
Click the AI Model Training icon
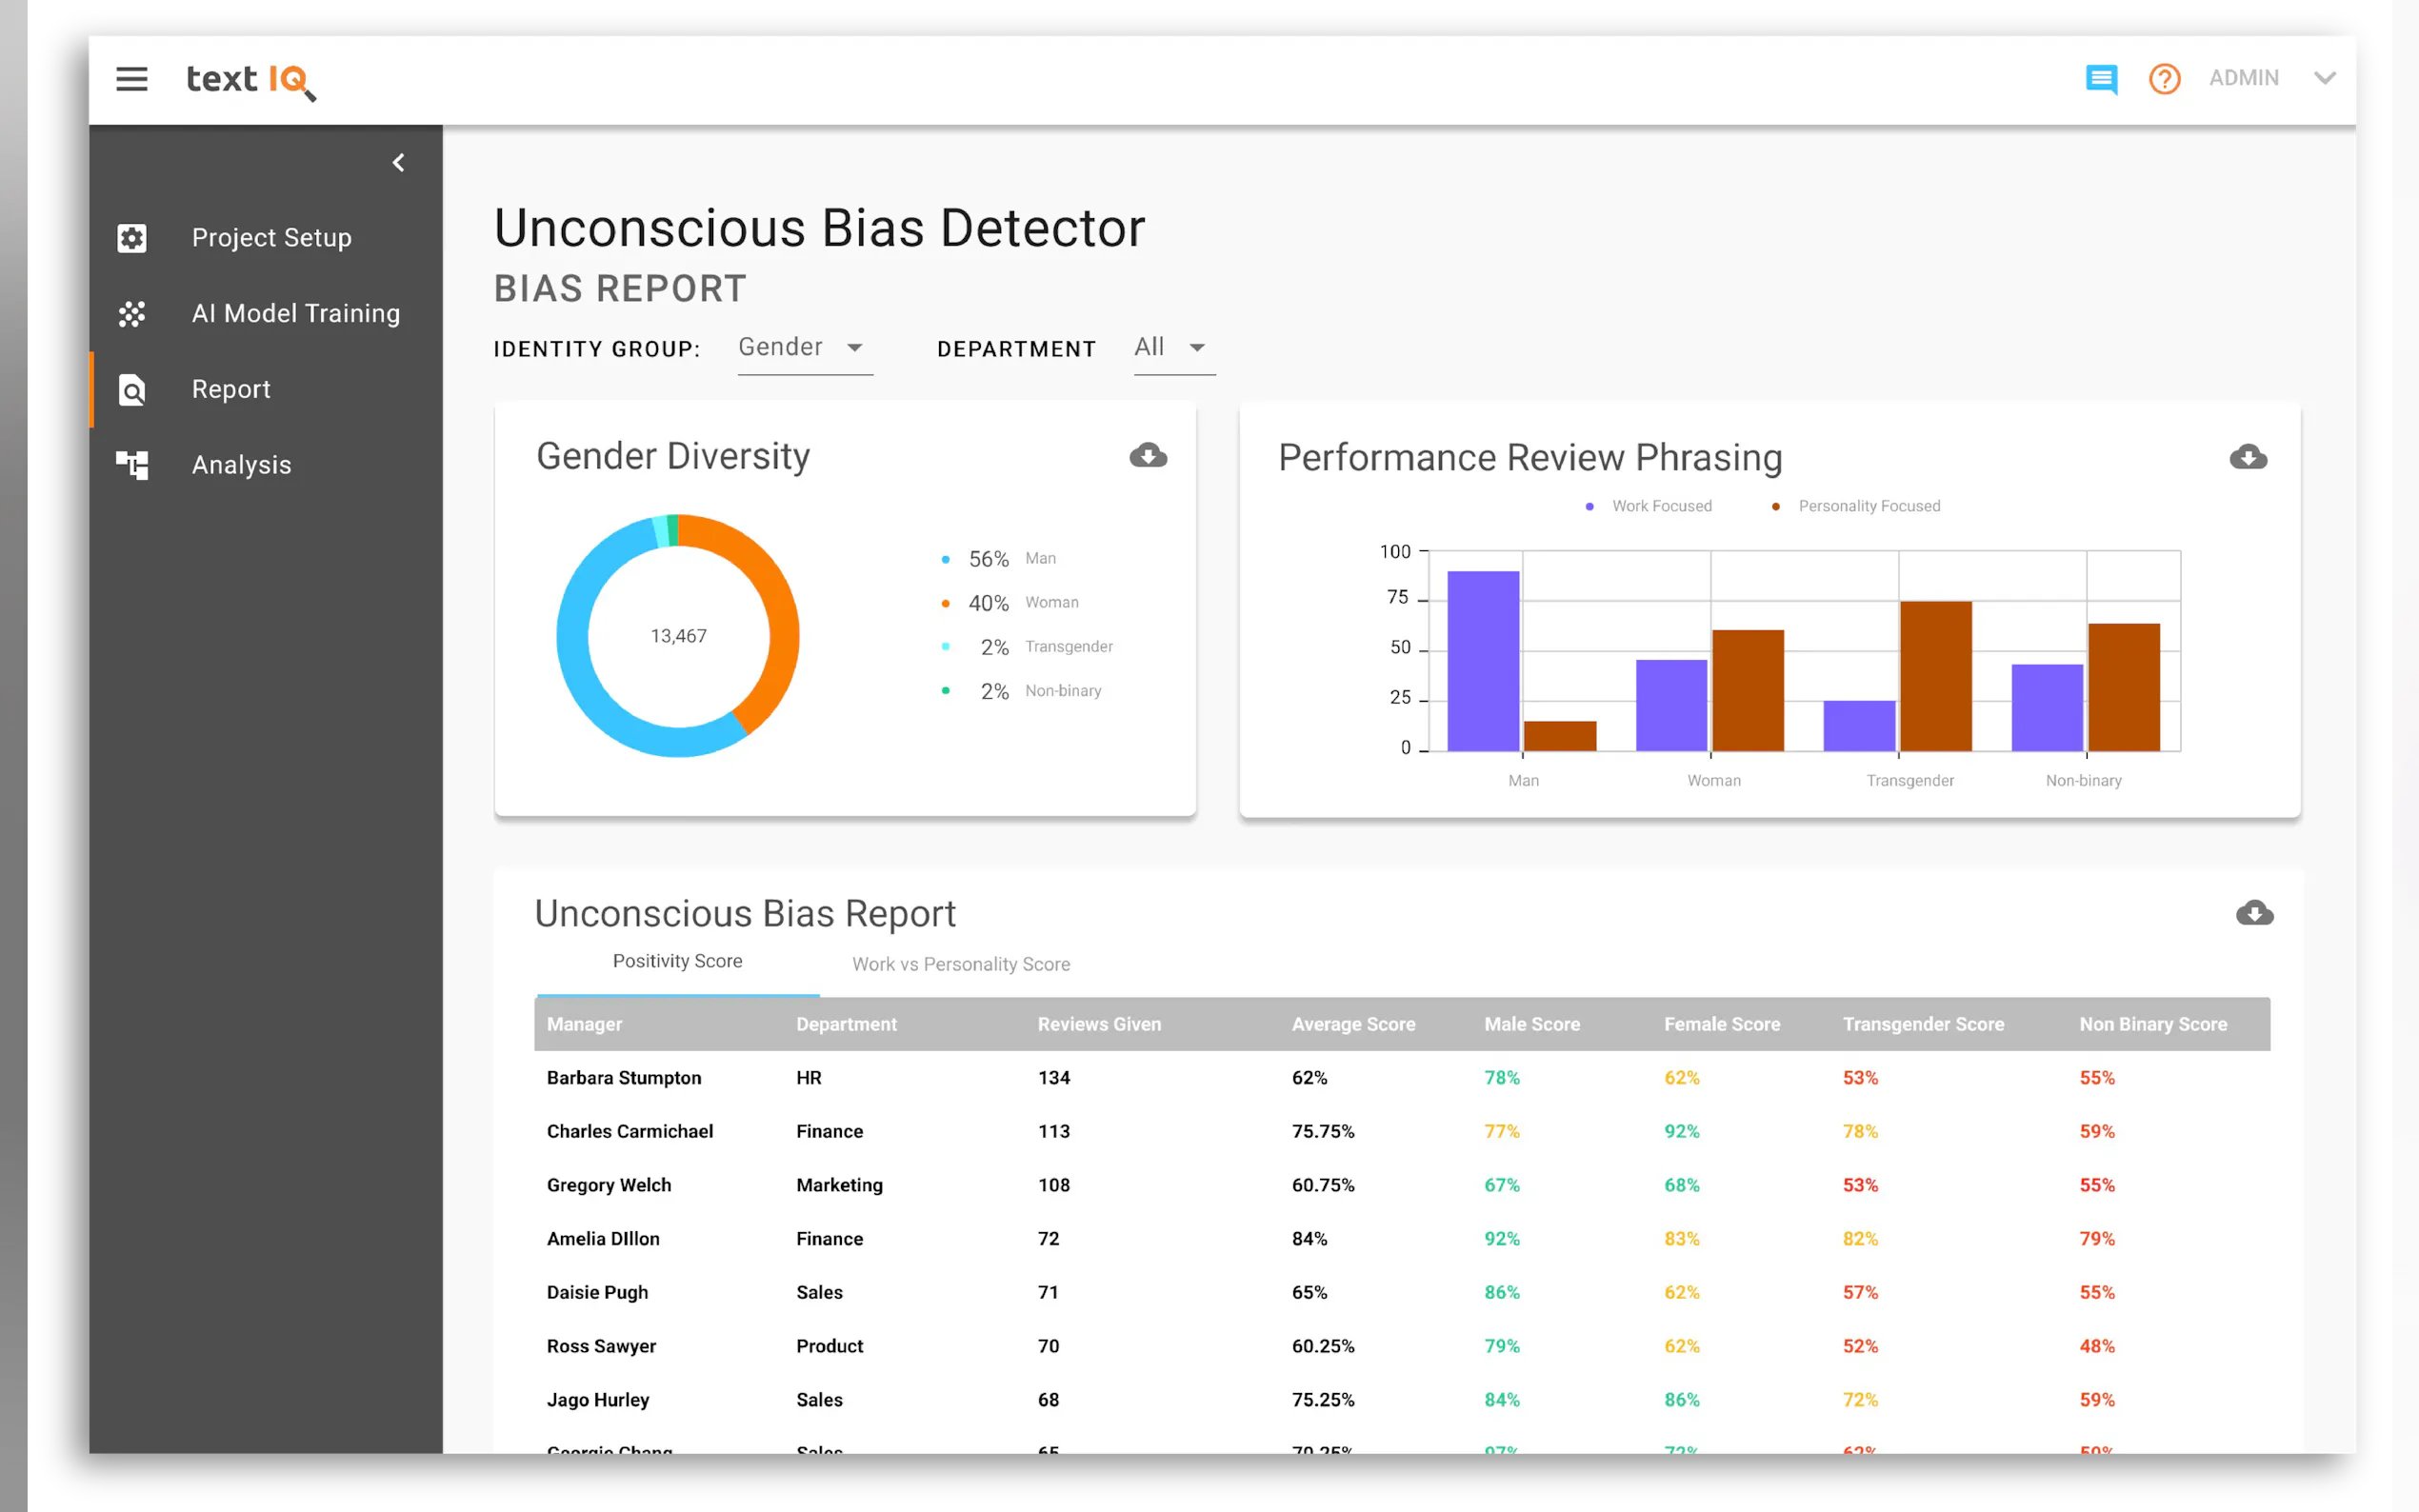pos(132,314)
